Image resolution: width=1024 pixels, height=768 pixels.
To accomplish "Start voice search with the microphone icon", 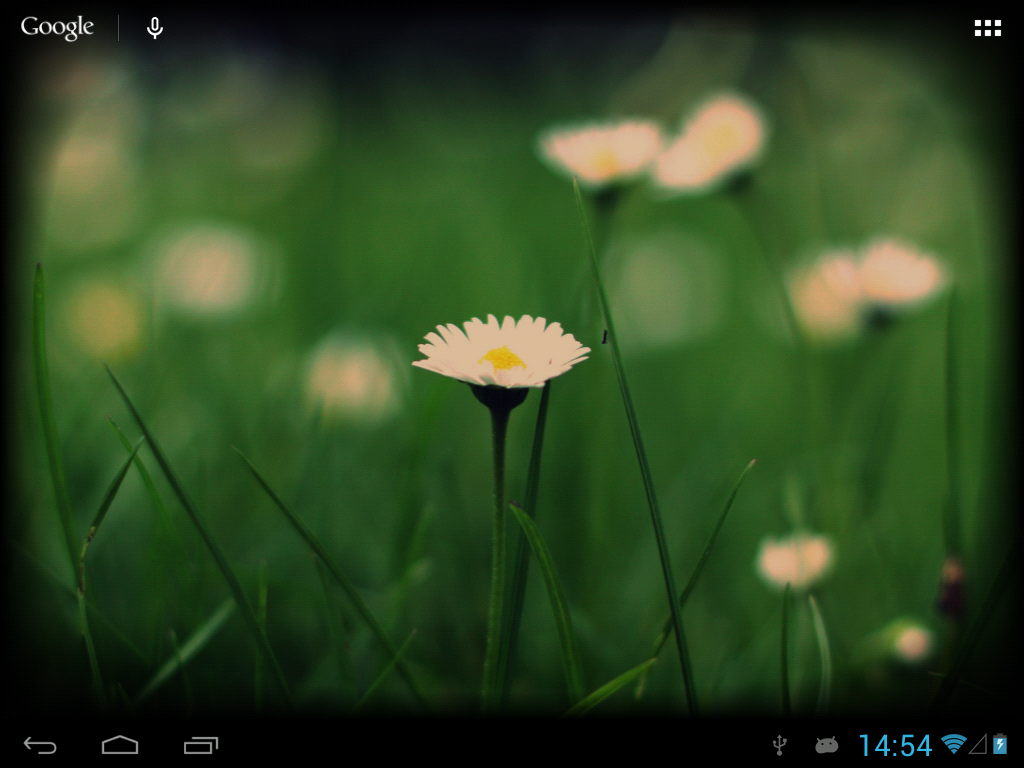I will 155,28.
